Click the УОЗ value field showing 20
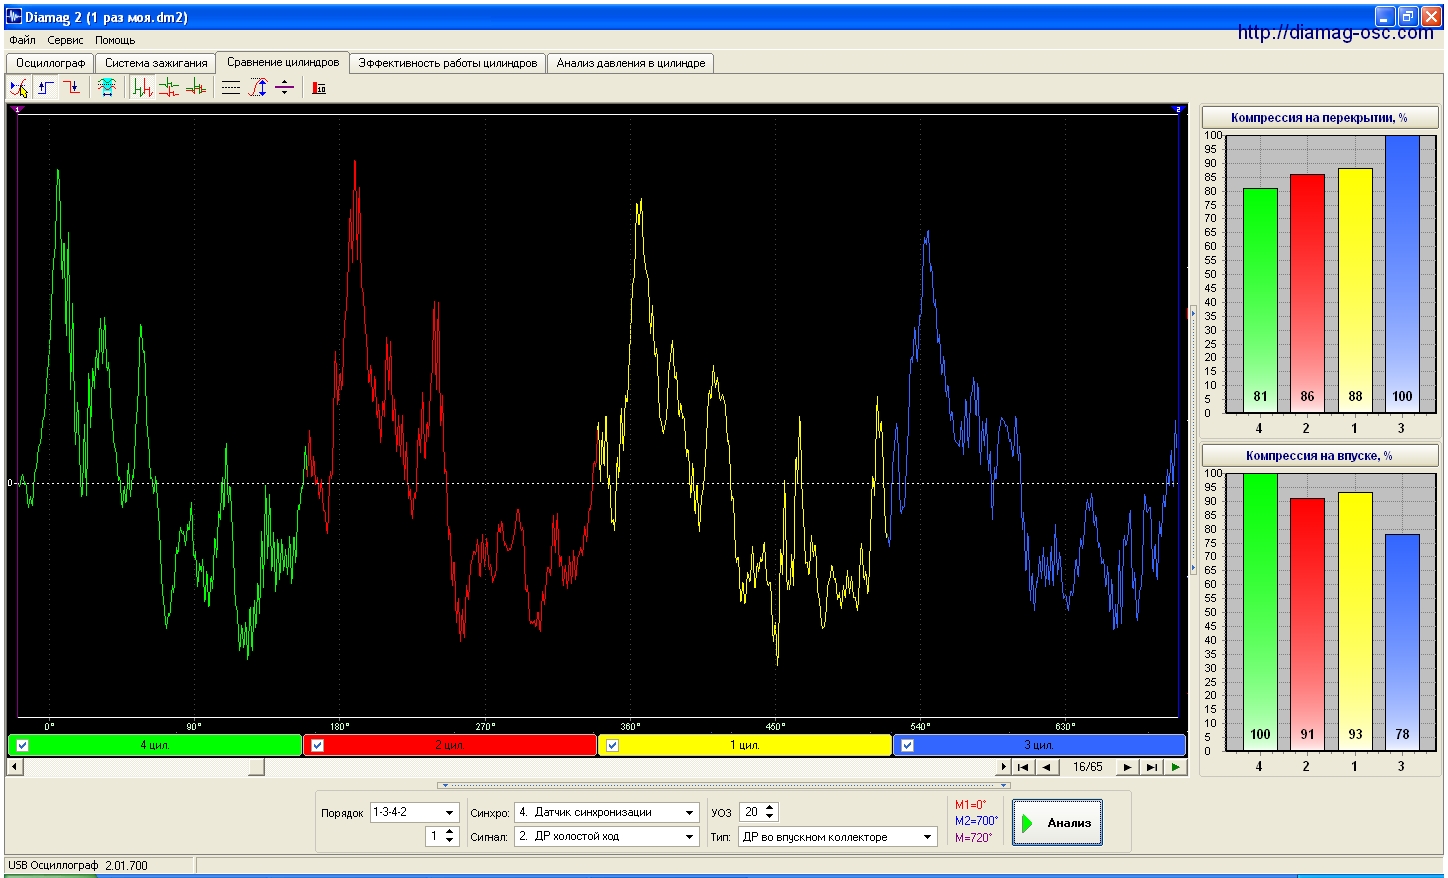The width and height of the screenshot is (1448, 878). click(x=751, y=813)
